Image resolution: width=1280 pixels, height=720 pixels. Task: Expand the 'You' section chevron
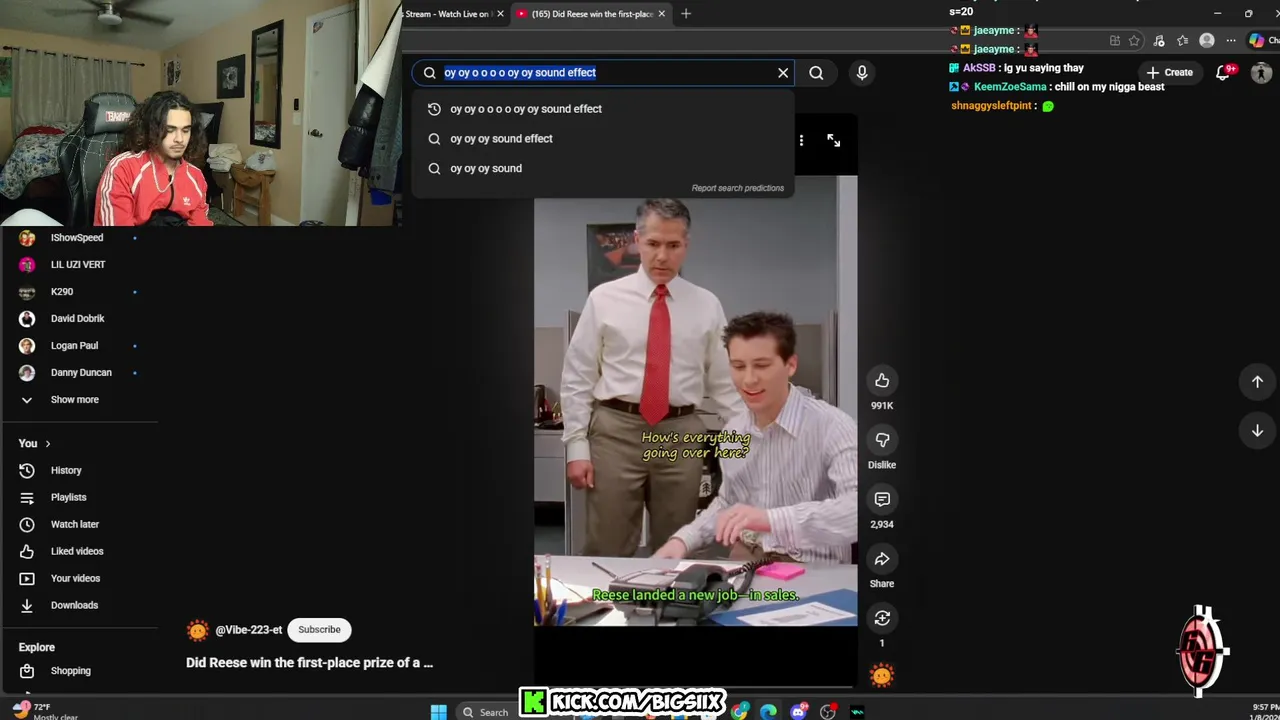pyautogui.click(x=47, y=444)
